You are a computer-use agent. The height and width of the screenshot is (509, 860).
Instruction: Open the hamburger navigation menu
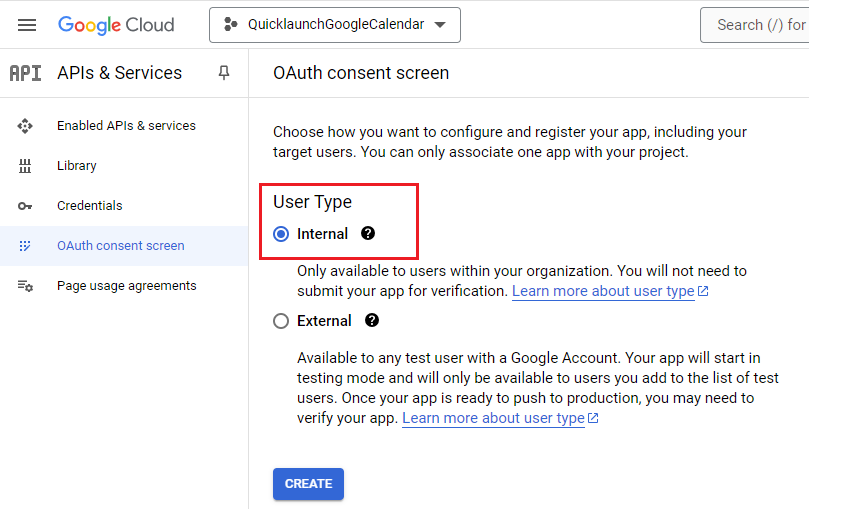[x=27, y=25]
